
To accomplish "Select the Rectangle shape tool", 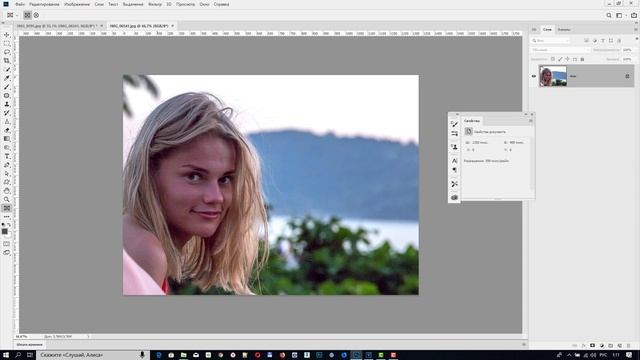I will [x=7, y=182].
